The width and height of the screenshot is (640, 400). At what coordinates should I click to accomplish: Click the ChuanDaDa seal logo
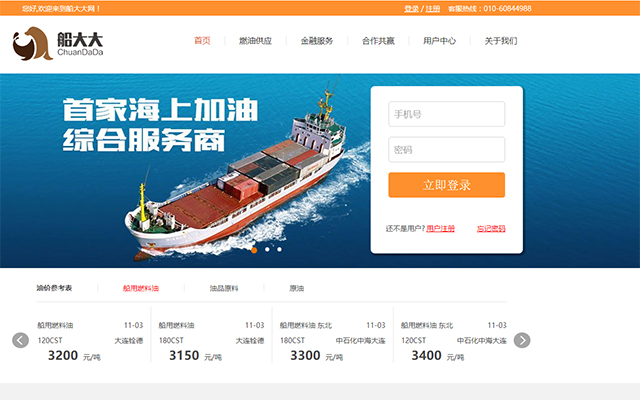click(x=58, y=43)
